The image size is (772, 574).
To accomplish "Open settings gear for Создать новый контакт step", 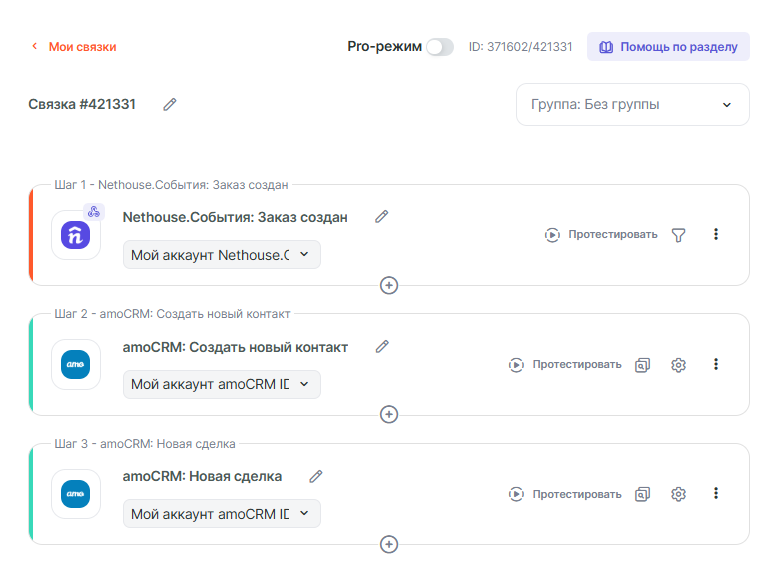I will (678, 365).
